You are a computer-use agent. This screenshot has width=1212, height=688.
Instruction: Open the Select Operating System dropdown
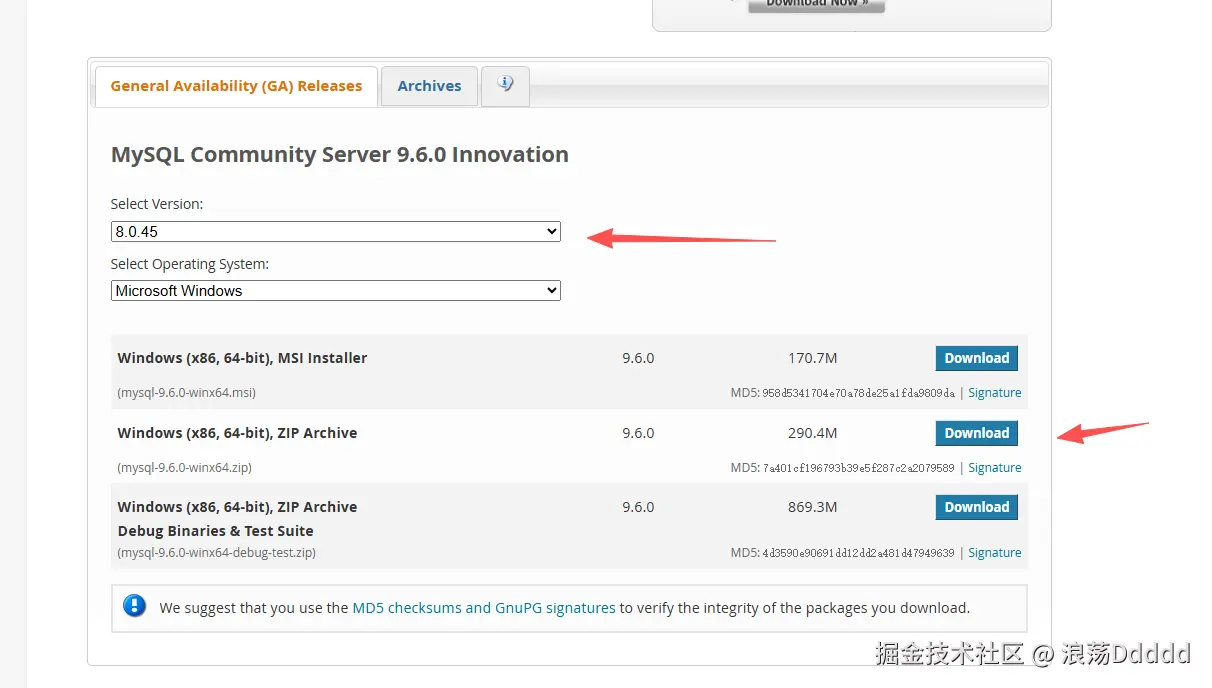pos(336,291)
